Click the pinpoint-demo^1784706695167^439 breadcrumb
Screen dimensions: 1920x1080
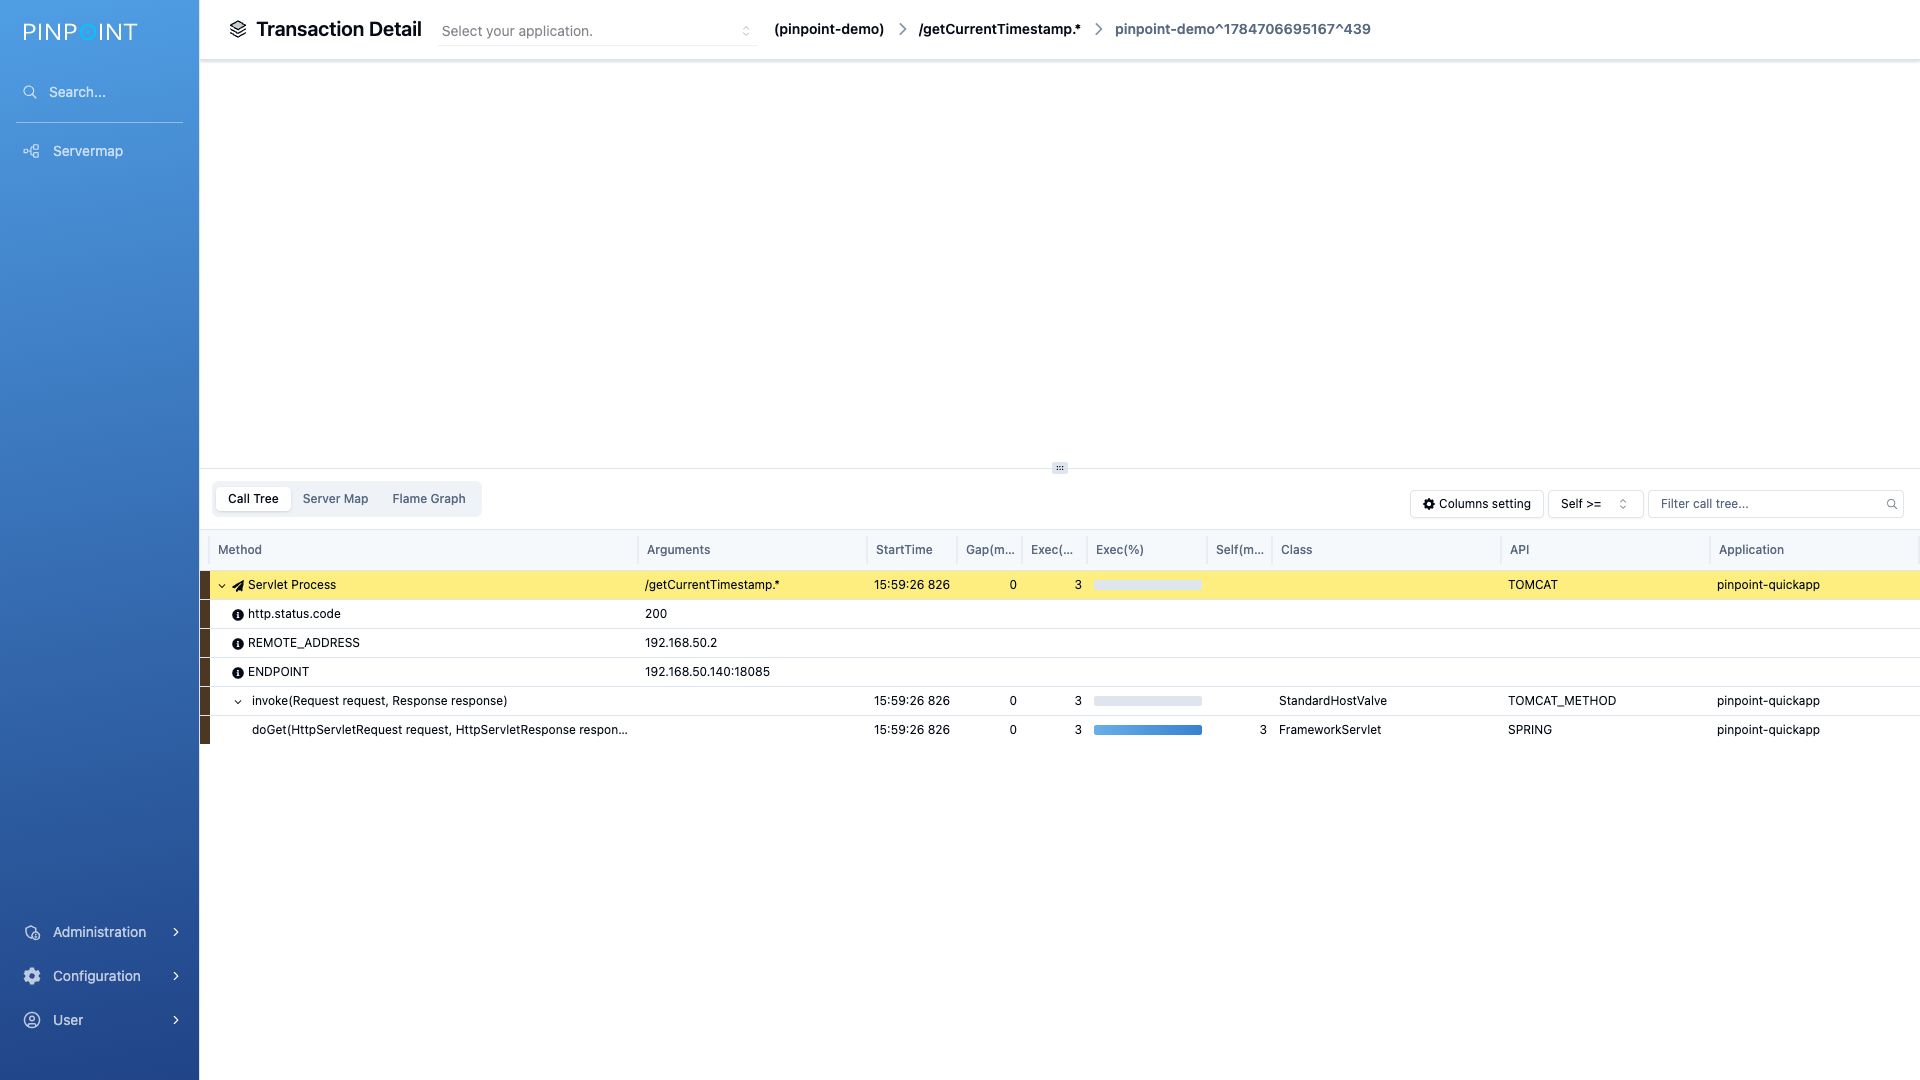tap(1243, 29)
